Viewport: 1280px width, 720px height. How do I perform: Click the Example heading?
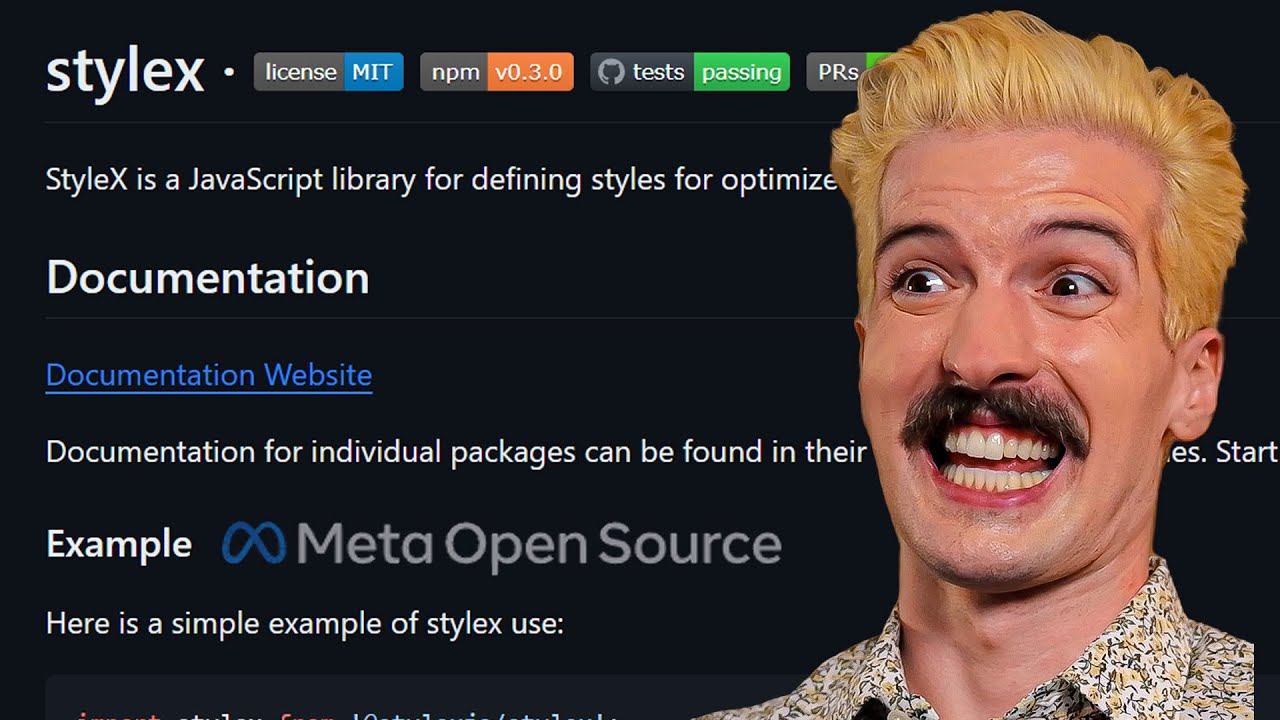point(119,545)
